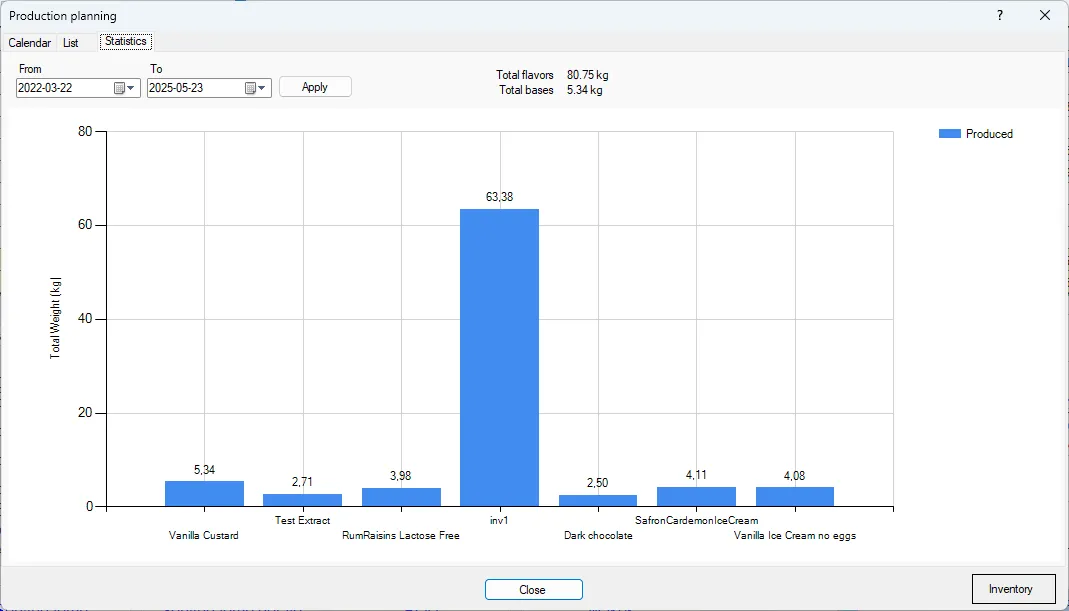Click the 4,08 value label
1069x611 pixels.
click(795, 476)
